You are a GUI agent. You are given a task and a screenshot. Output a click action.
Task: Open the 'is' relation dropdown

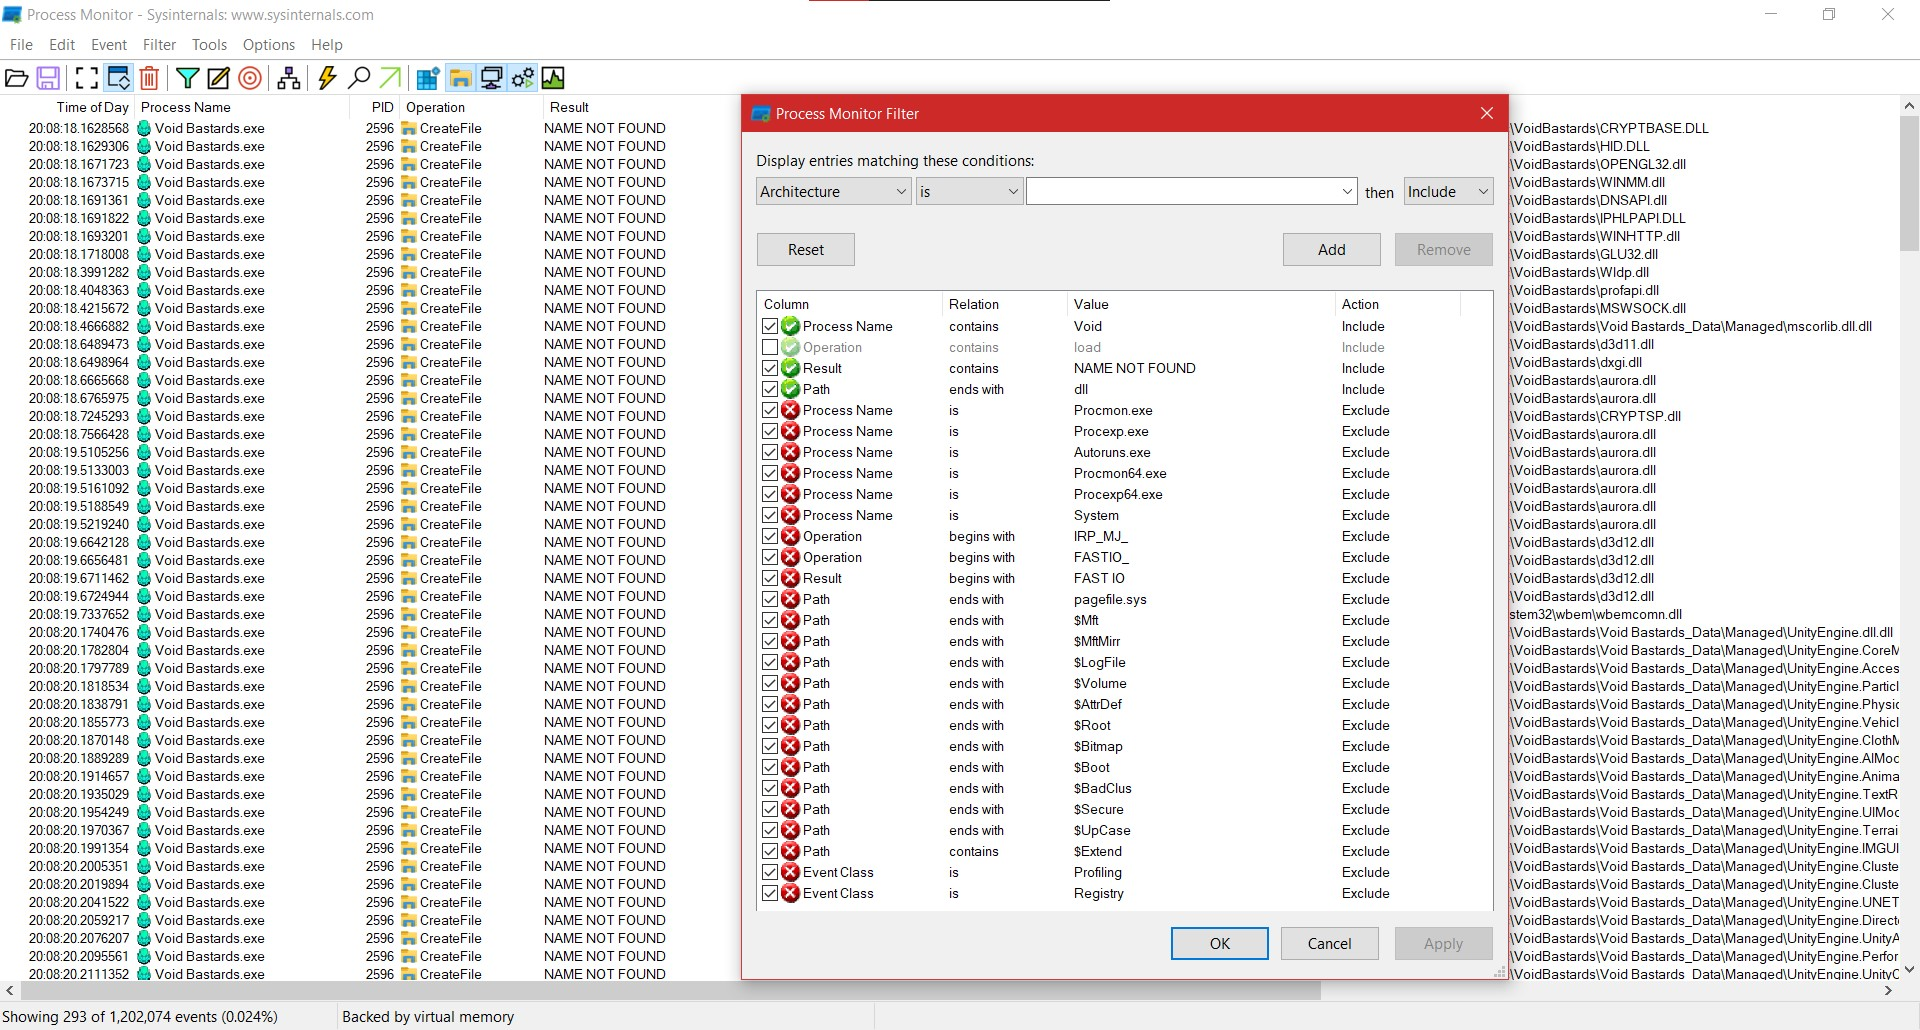click(x=969, y=192)
